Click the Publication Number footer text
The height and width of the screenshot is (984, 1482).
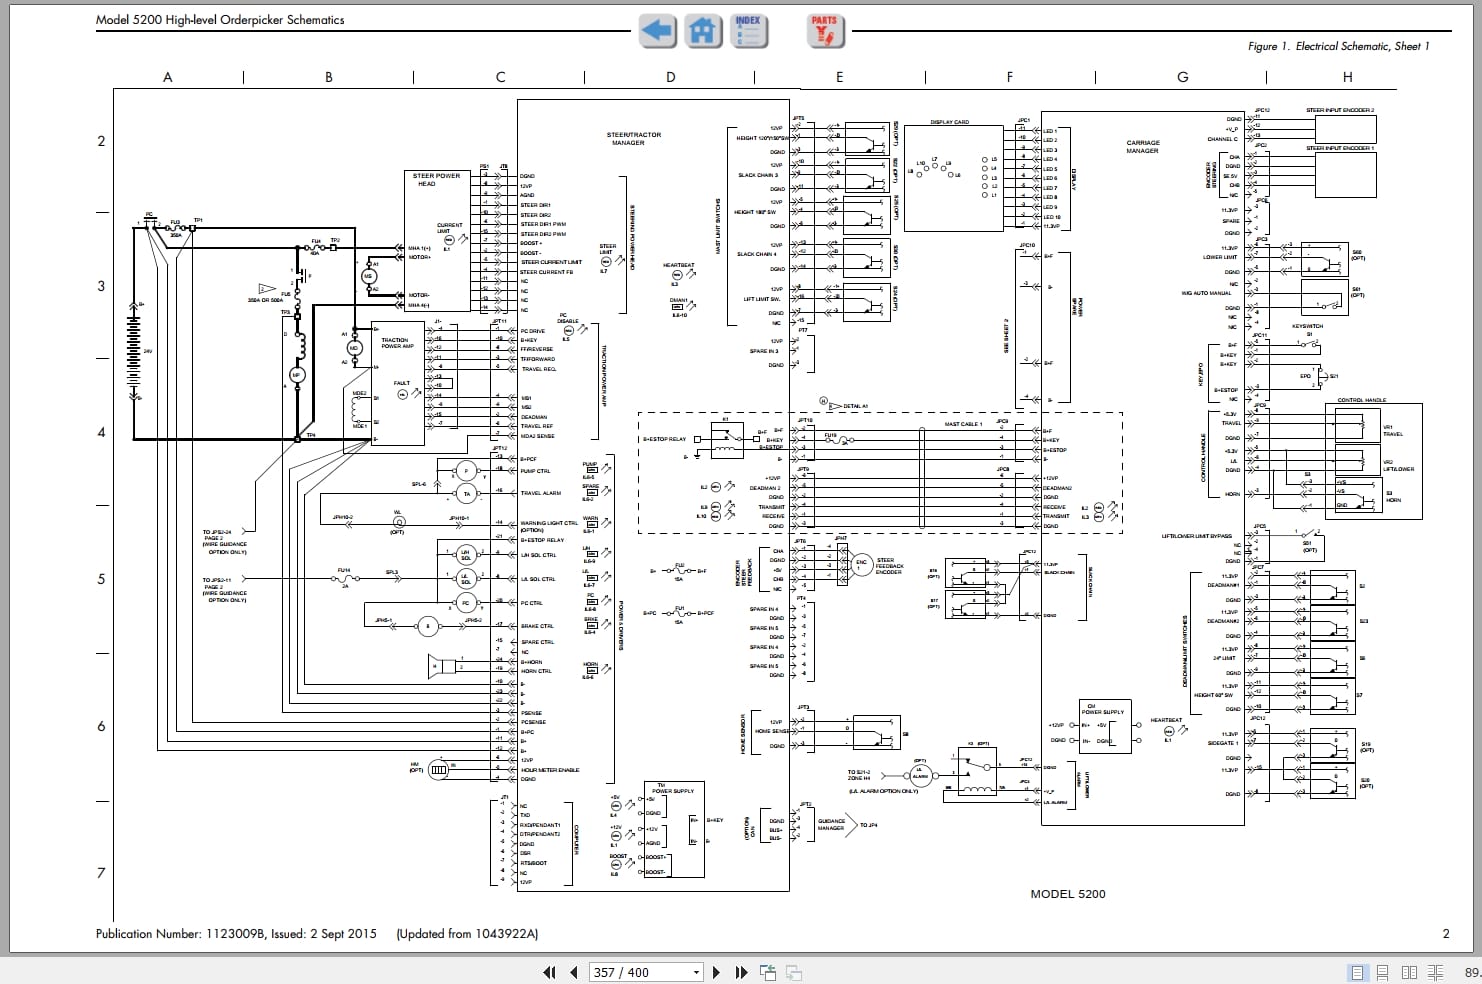tap(236, 933)
